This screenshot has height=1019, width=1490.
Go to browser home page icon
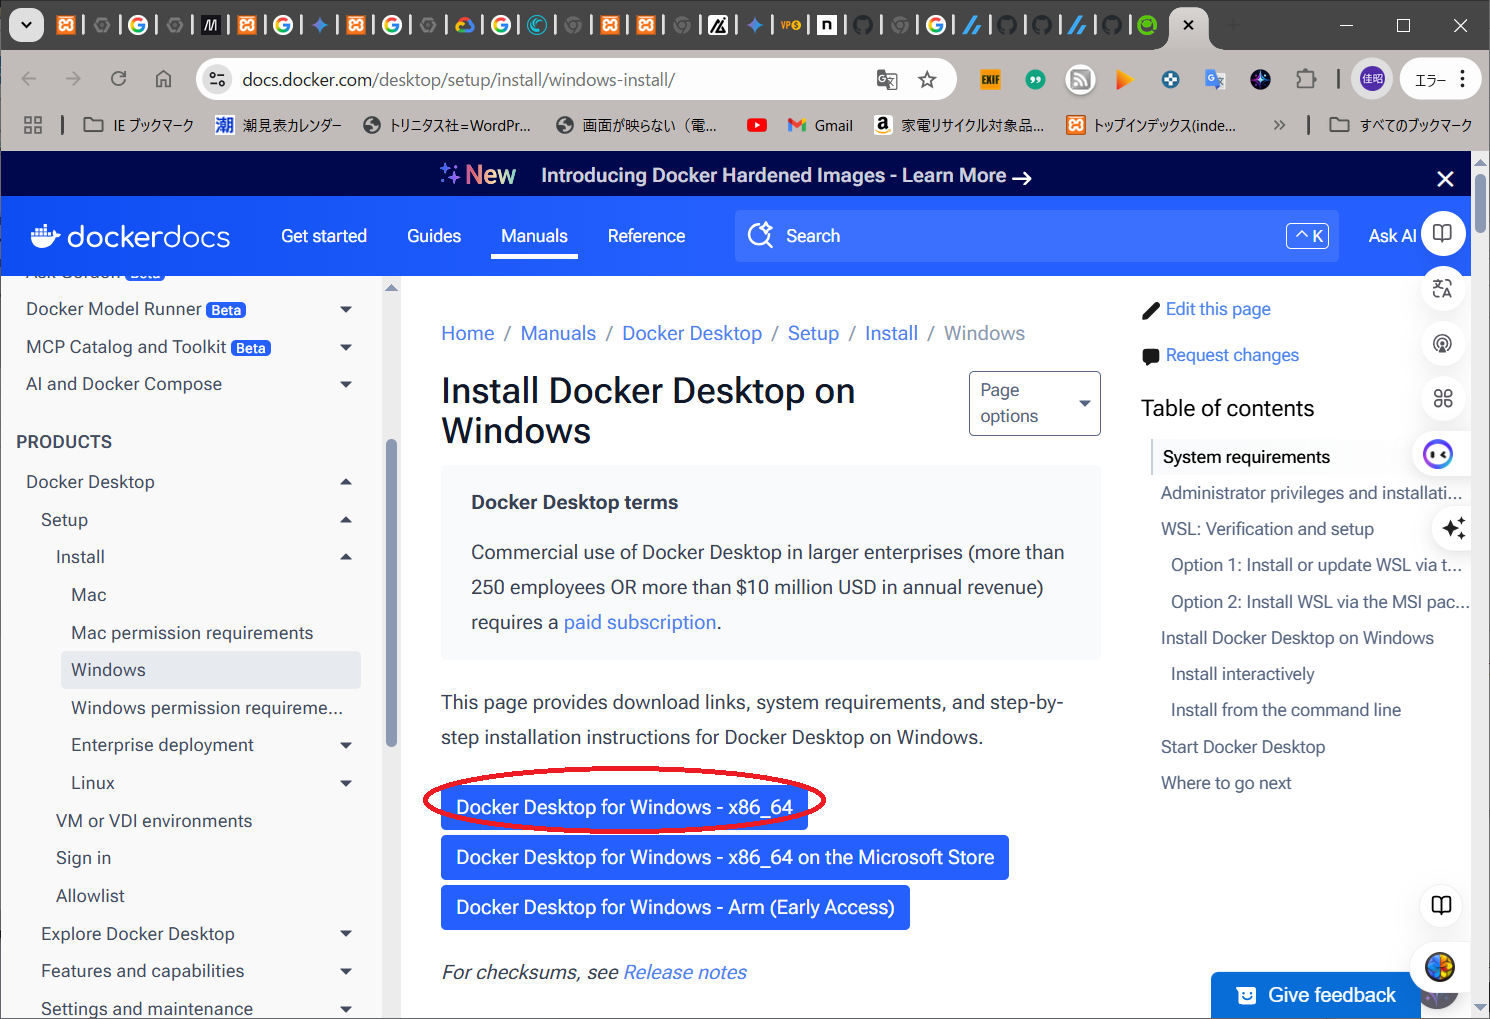[163, 79]
